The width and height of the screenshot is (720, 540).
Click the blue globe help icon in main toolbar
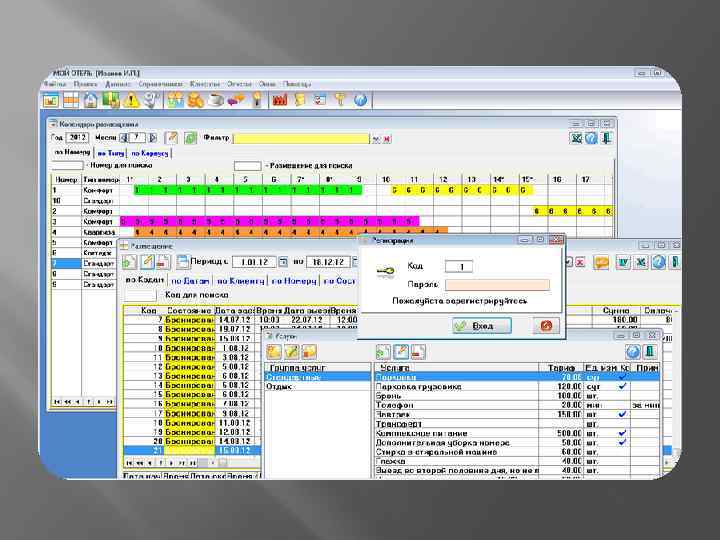(x=360, y=100)
